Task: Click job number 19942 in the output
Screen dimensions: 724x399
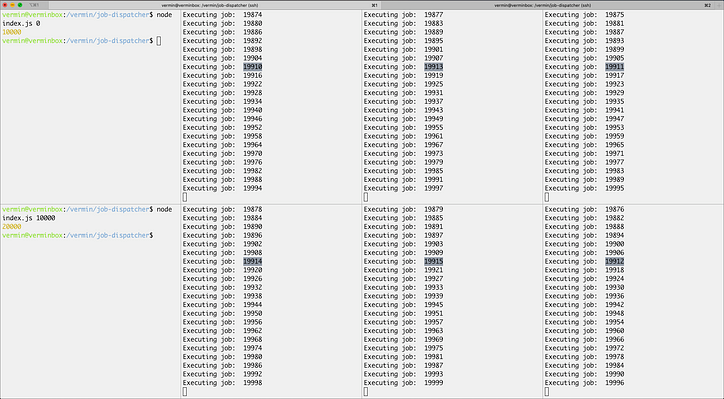Action: click(615, 305)
